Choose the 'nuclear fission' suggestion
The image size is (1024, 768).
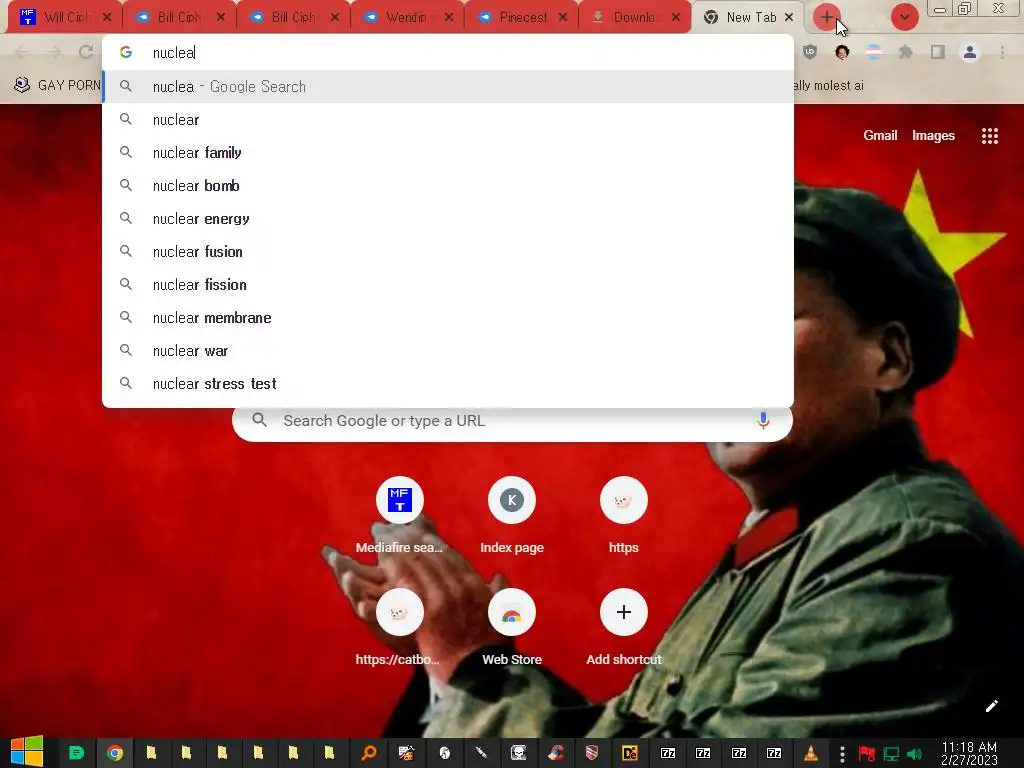click(448, 285)
